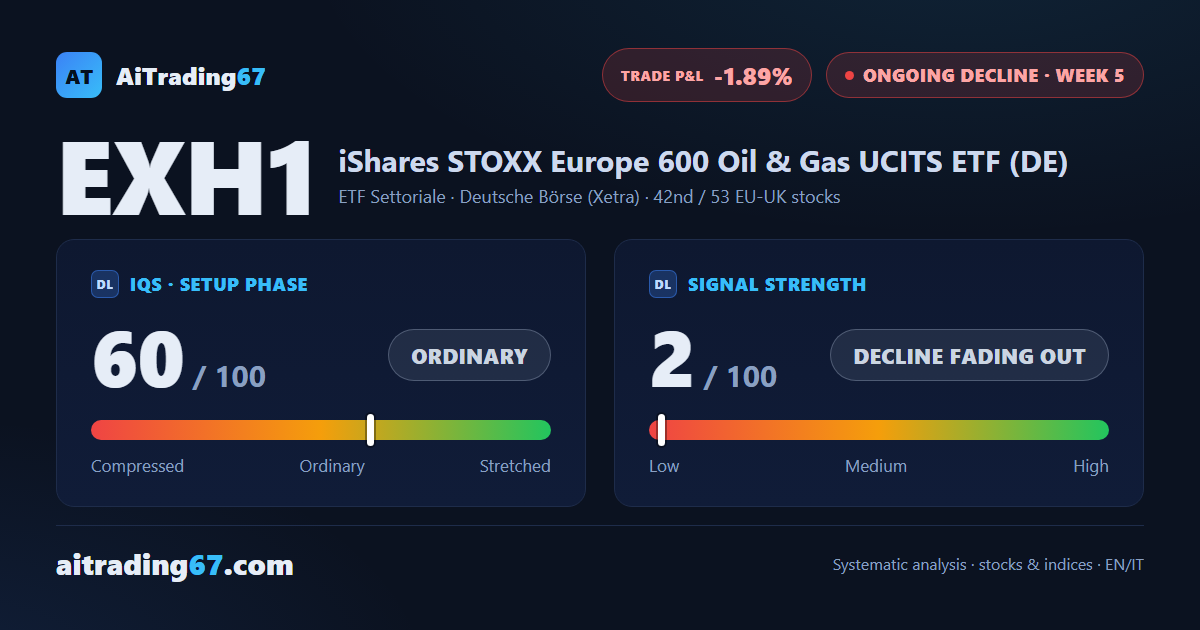The width and height of the screenshot is (1200, 630).
Task: Click the AT logo icon
Action: (x=79, y=75)
